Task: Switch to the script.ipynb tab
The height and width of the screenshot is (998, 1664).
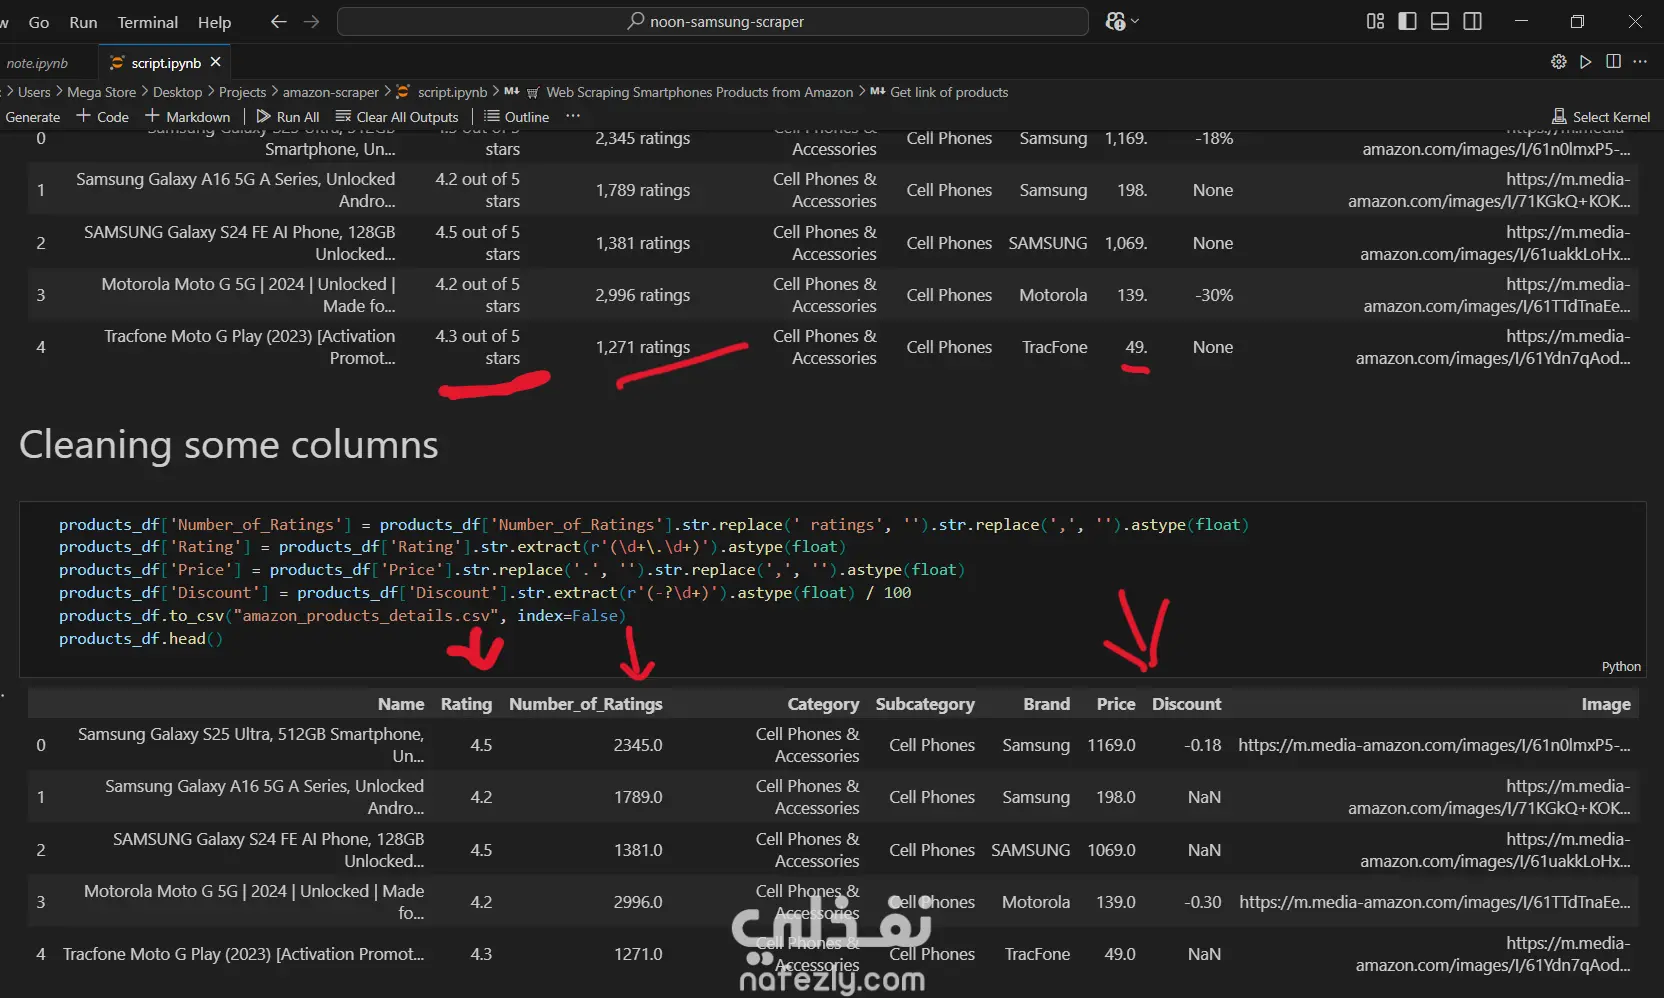Action: pyautogui.click(x=165, y=63)
